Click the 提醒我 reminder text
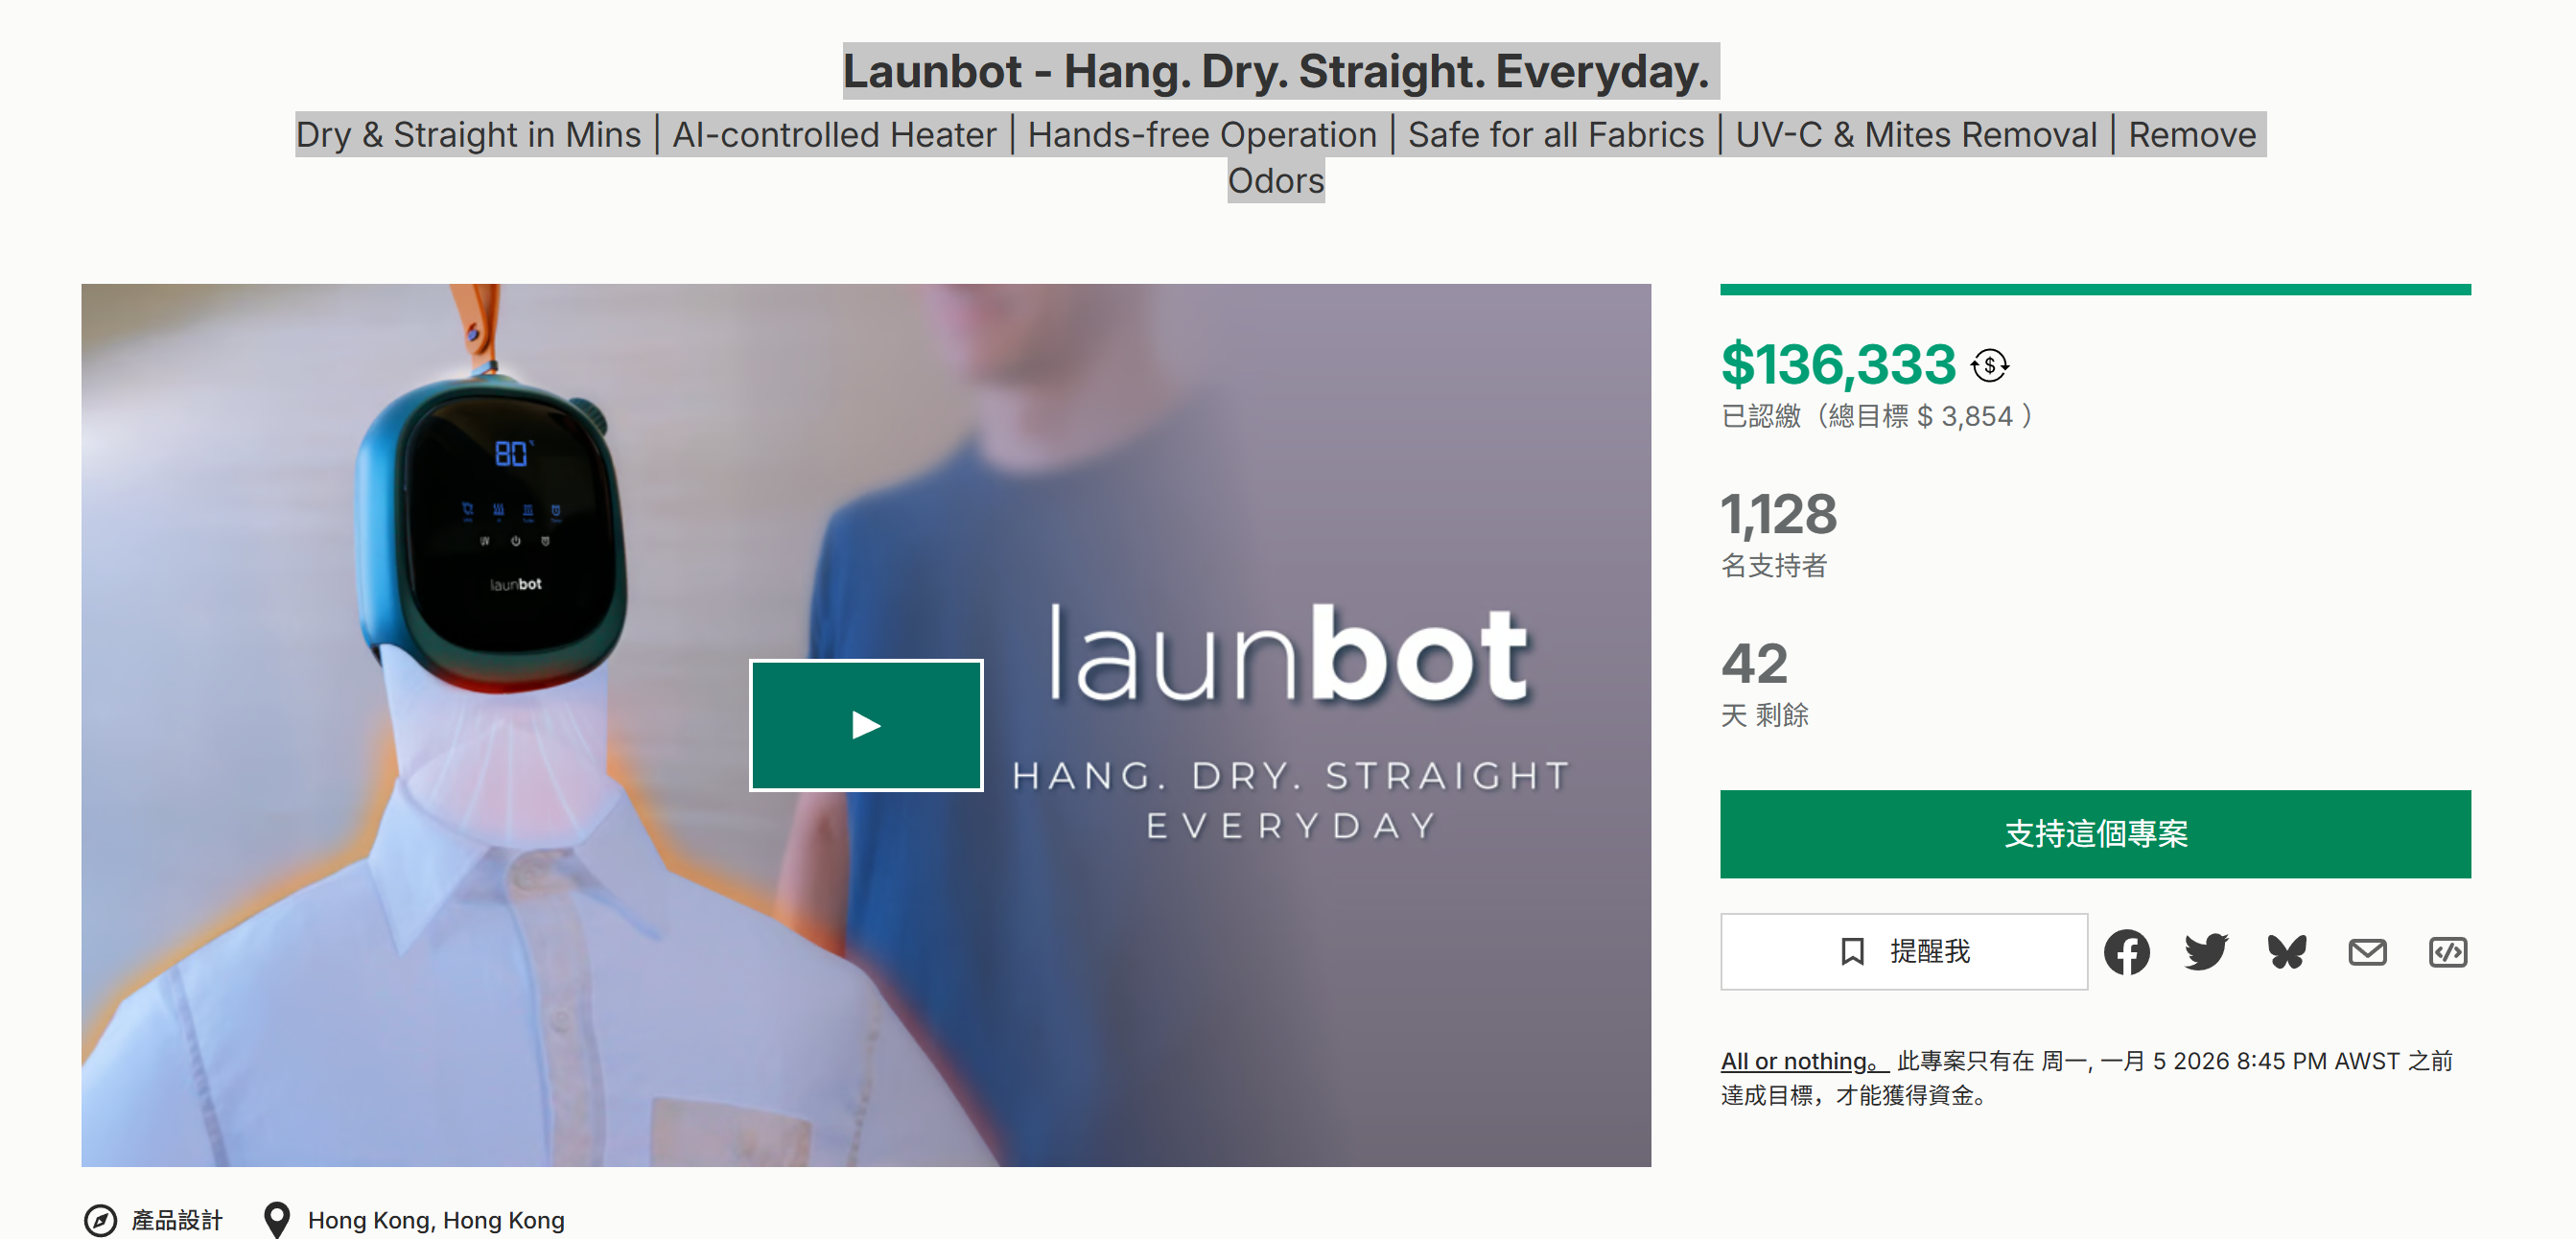Screen dimensions: 2576x1239 click(1929, 951)
